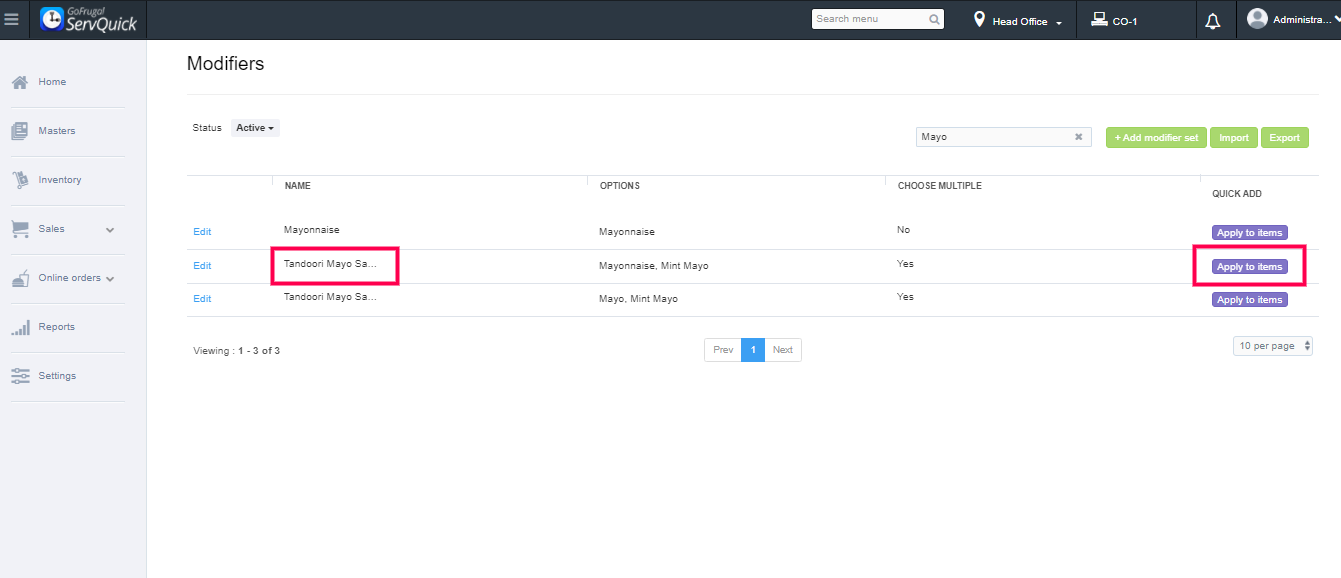Apply the Mayonnaise modifier to items
Screen dimensions: 1341x578
1249,233
